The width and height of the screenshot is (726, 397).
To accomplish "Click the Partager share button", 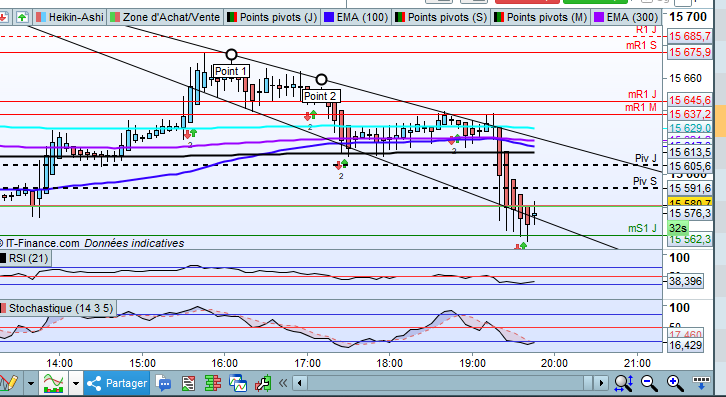I will pos(117,383).
